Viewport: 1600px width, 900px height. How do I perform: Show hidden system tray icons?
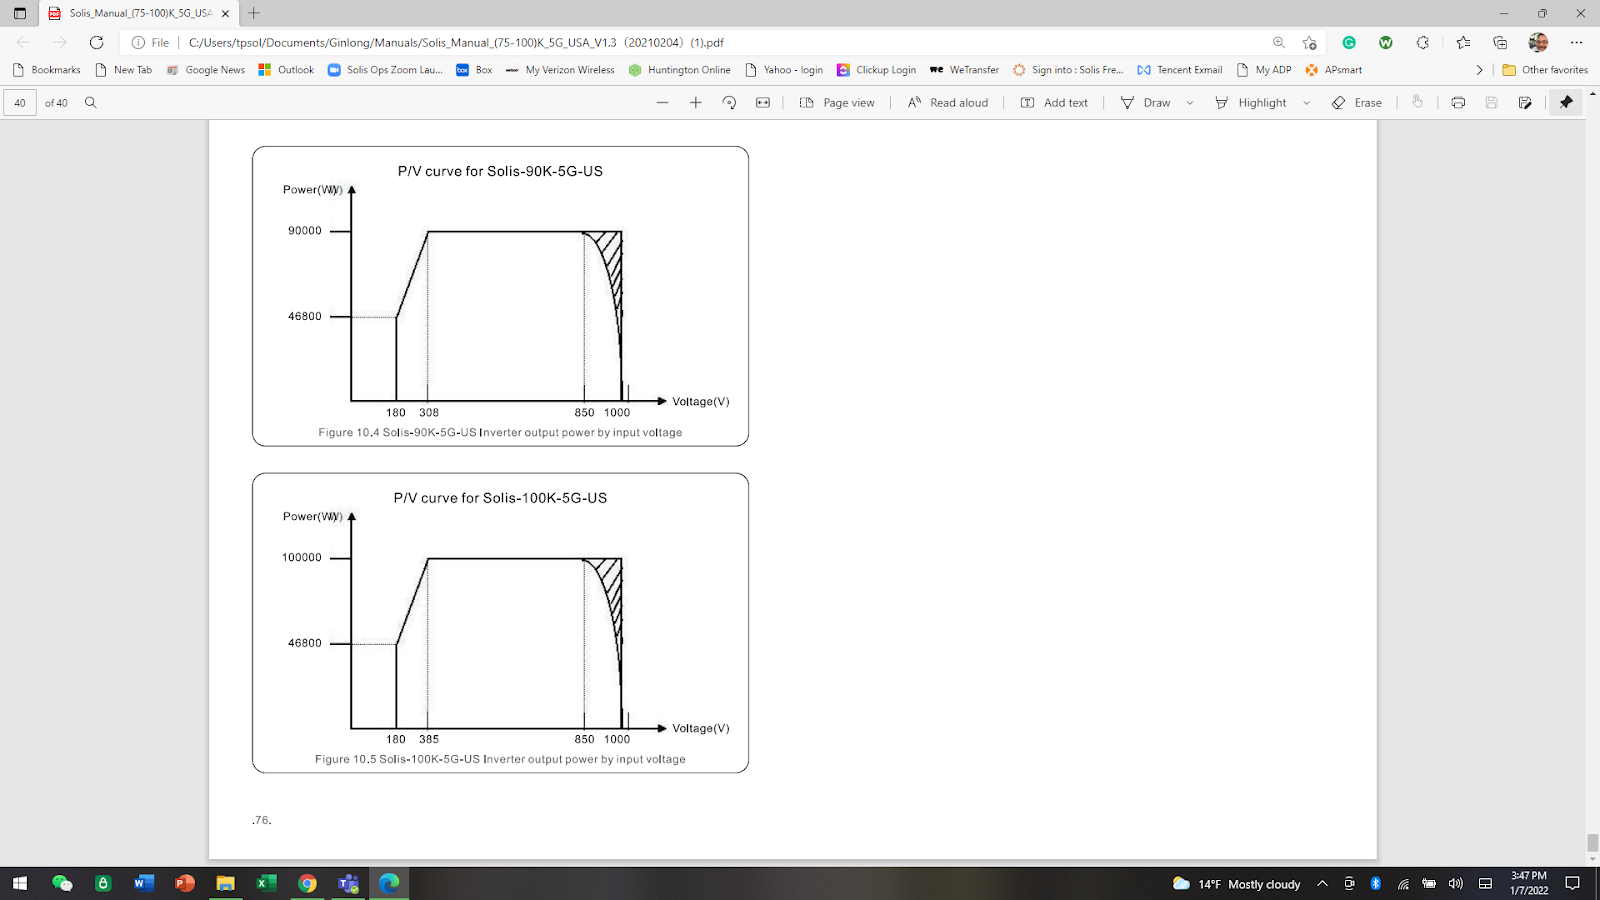click(1322, 884)
